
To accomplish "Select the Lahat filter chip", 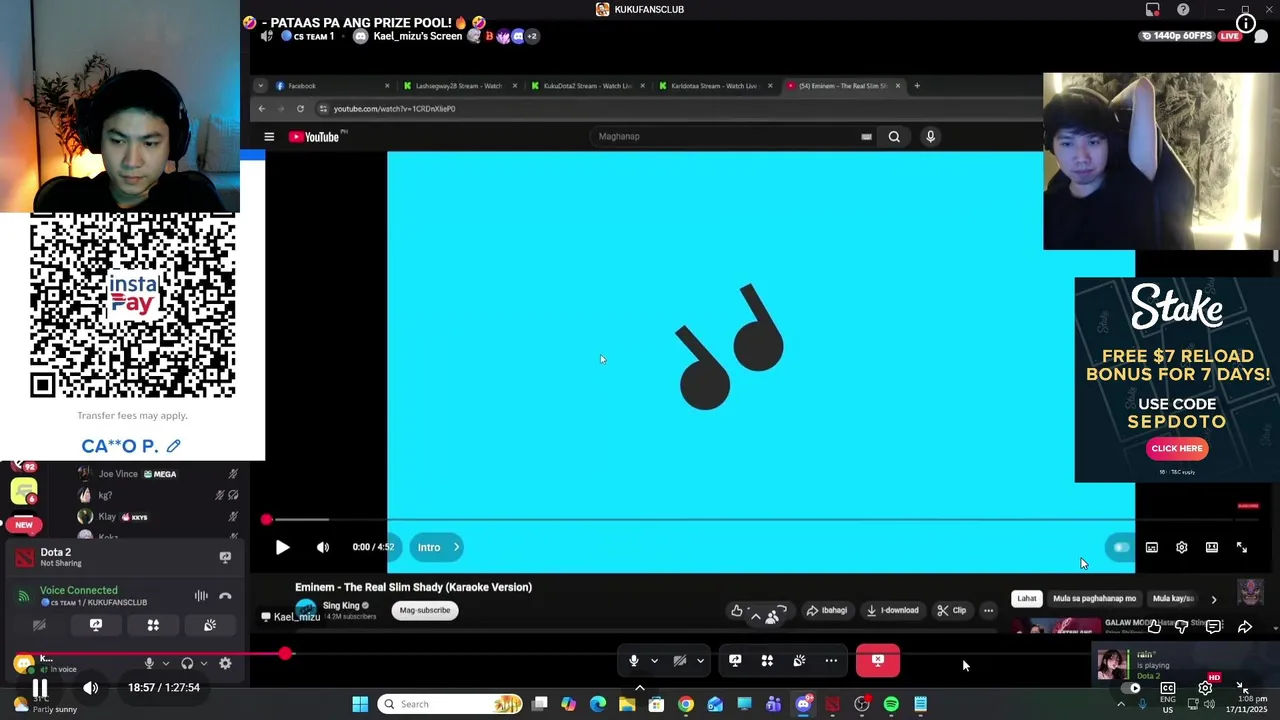I will click(x=1027, y=598).
